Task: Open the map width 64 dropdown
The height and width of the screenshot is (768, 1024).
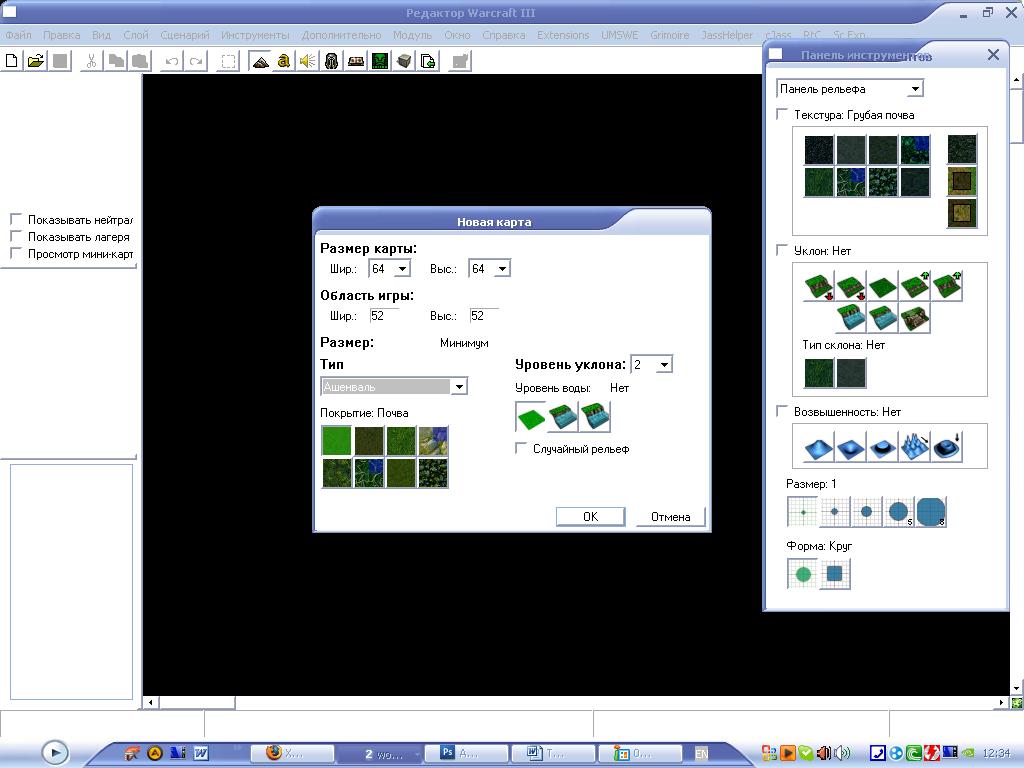Action: 403,269
